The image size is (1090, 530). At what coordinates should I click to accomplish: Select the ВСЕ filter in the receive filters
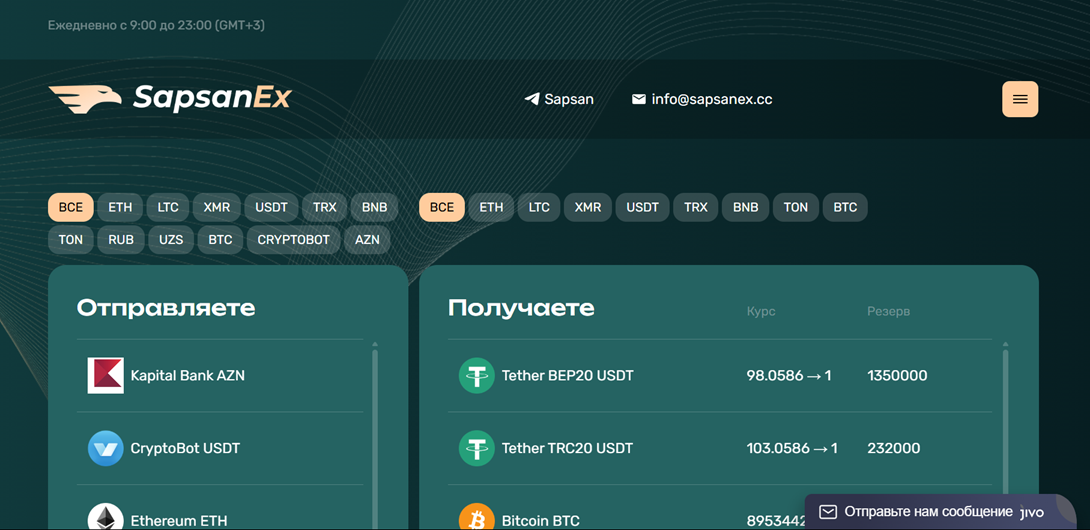click(442, 207)
